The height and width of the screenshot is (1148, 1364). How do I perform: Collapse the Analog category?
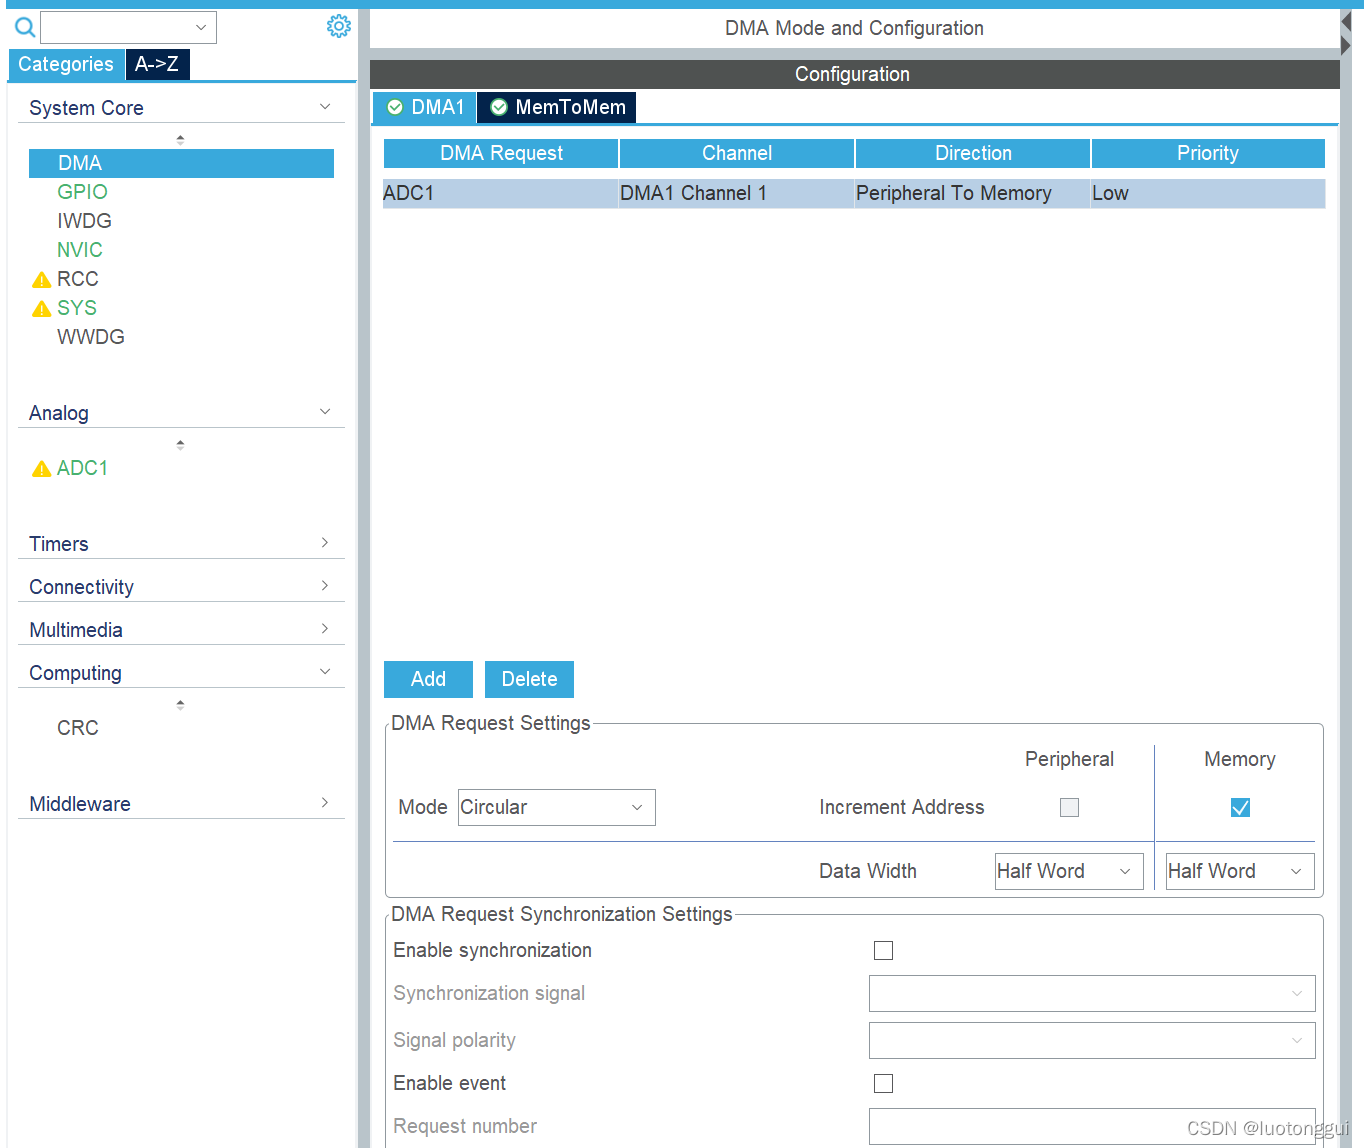(x=325, y=412)
